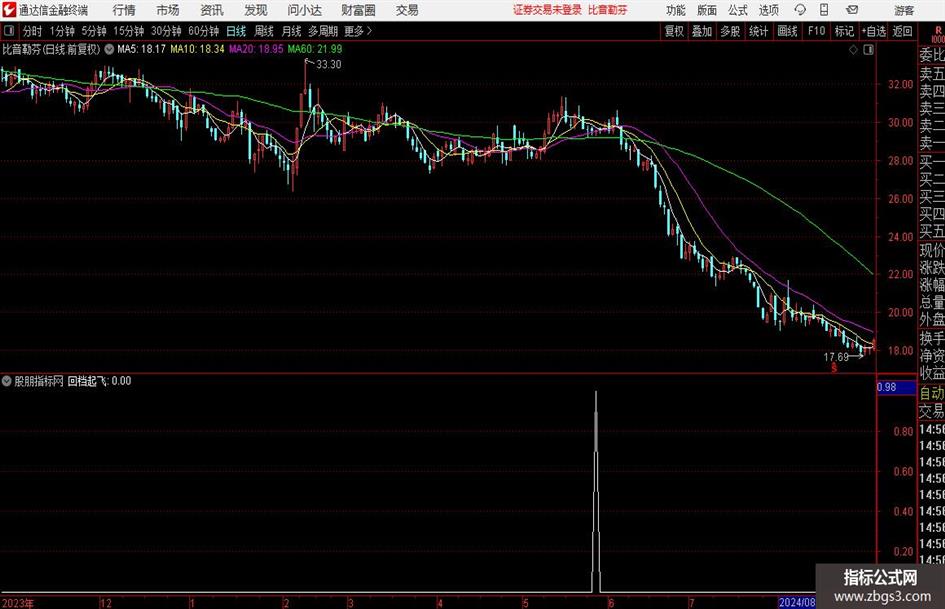
Task: Switch to the 60分钟 period tab
Action: (x=203, y=31)
